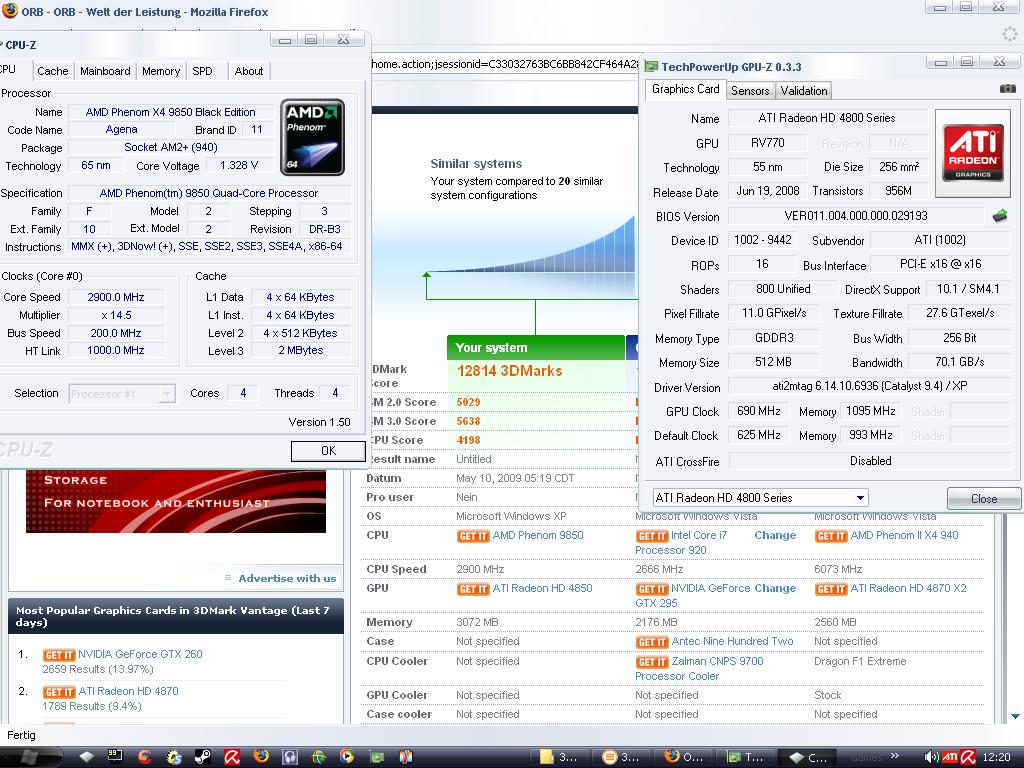Click Change link next to NVIDIA GeForce GTX 295
The height and width of the screenshot is (768, 1024).
[x=775, y=588]
